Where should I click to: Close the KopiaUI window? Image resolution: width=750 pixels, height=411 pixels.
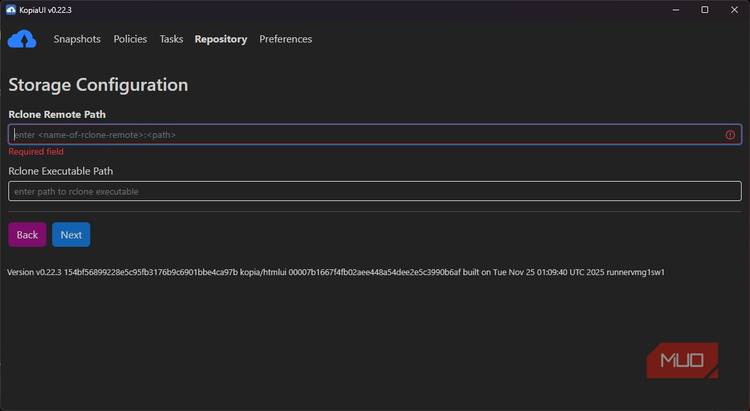point(734,10)
